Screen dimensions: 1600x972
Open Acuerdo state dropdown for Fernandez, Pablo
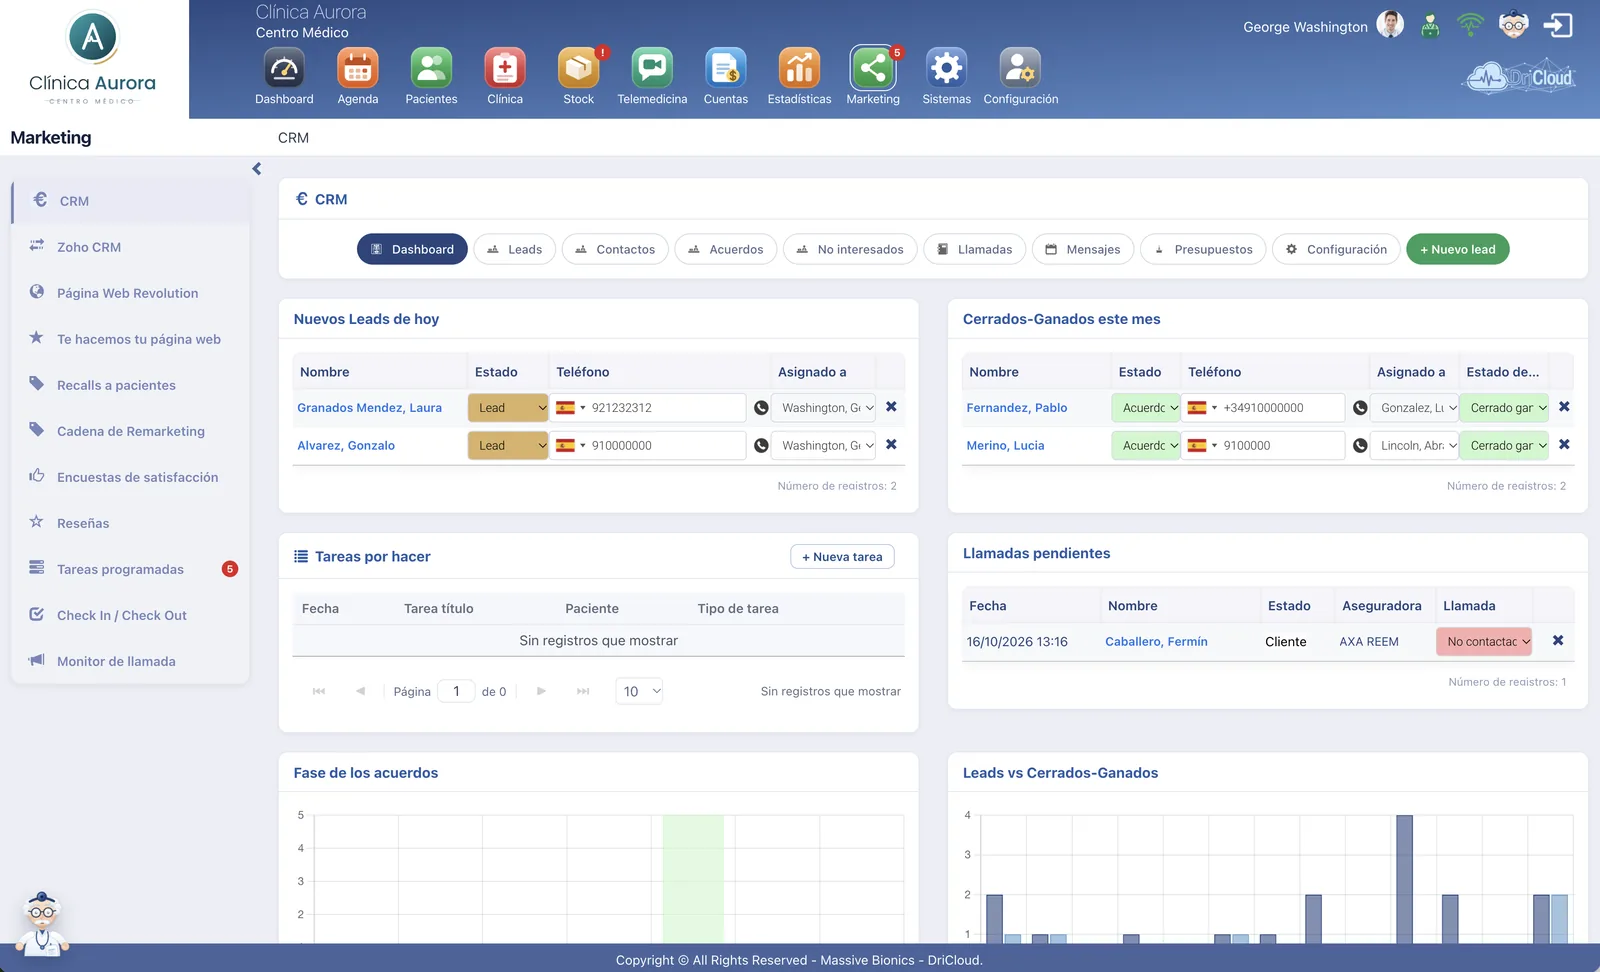[1146, 408]
